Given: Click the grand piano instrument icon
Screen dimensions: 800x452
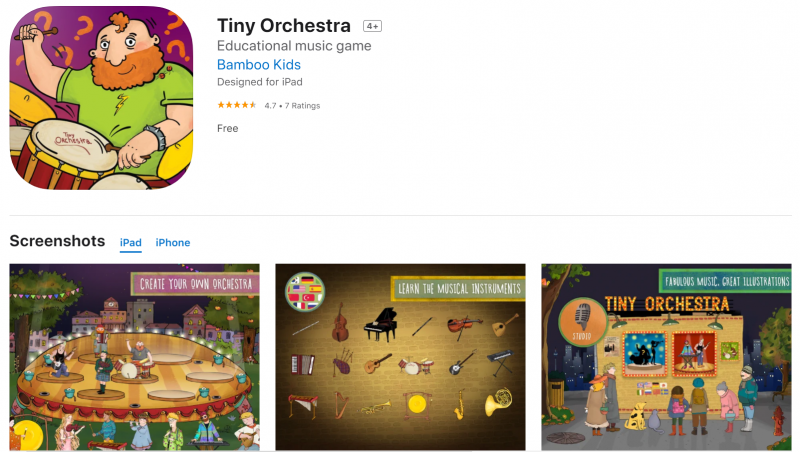Looking at the screenshot, I should tap(381, 324).
